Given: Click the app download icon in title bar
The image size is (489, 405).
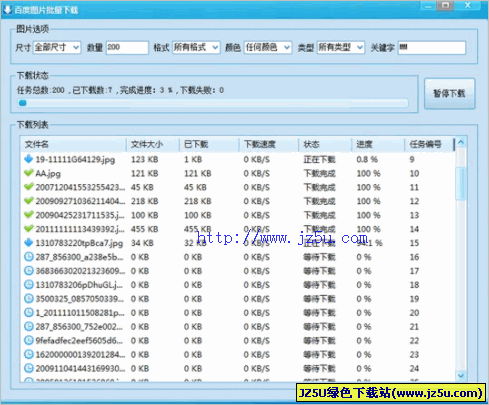Looking at the screenshot, I should coord(7,10).
